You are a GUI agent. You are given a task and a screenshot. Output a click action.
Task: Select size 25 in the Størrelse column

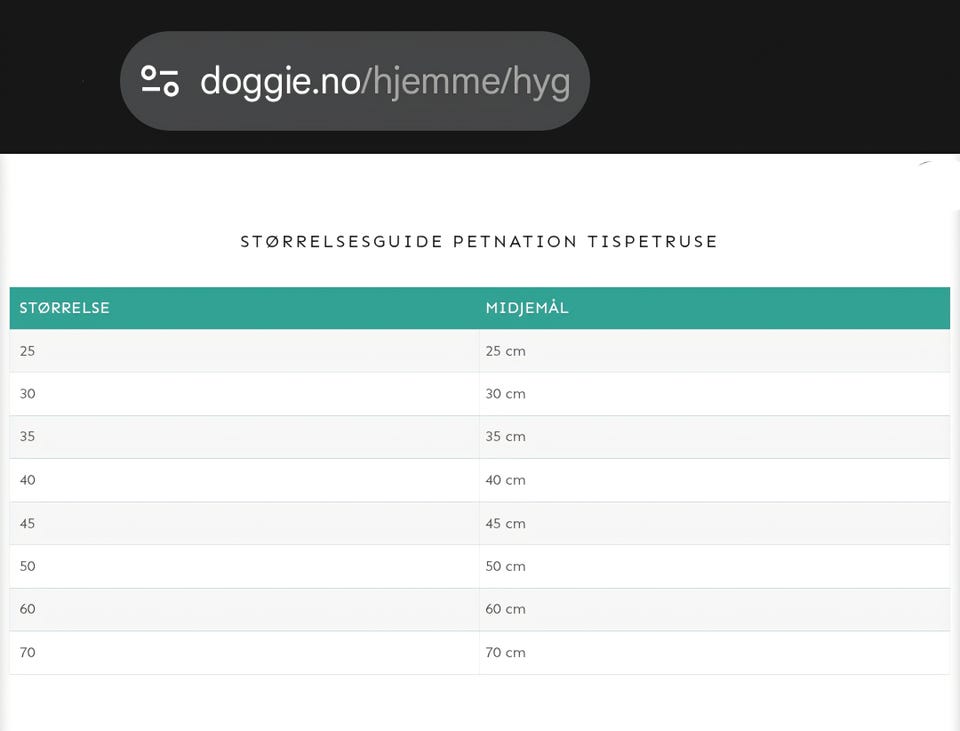tap(28, 351)
